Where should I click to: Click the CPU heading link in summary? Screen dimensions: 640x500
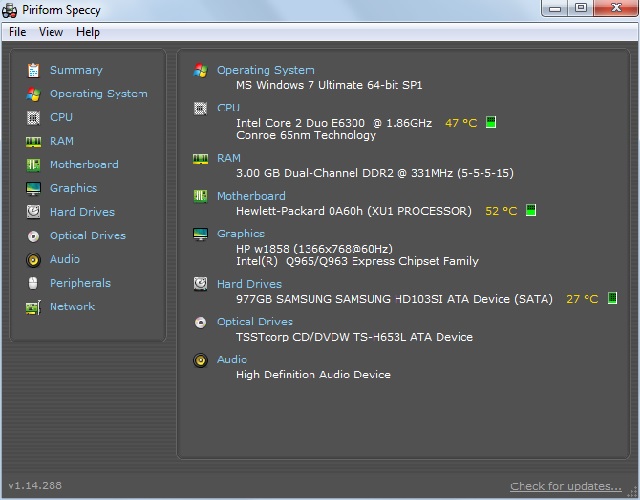tap(228, 108)
